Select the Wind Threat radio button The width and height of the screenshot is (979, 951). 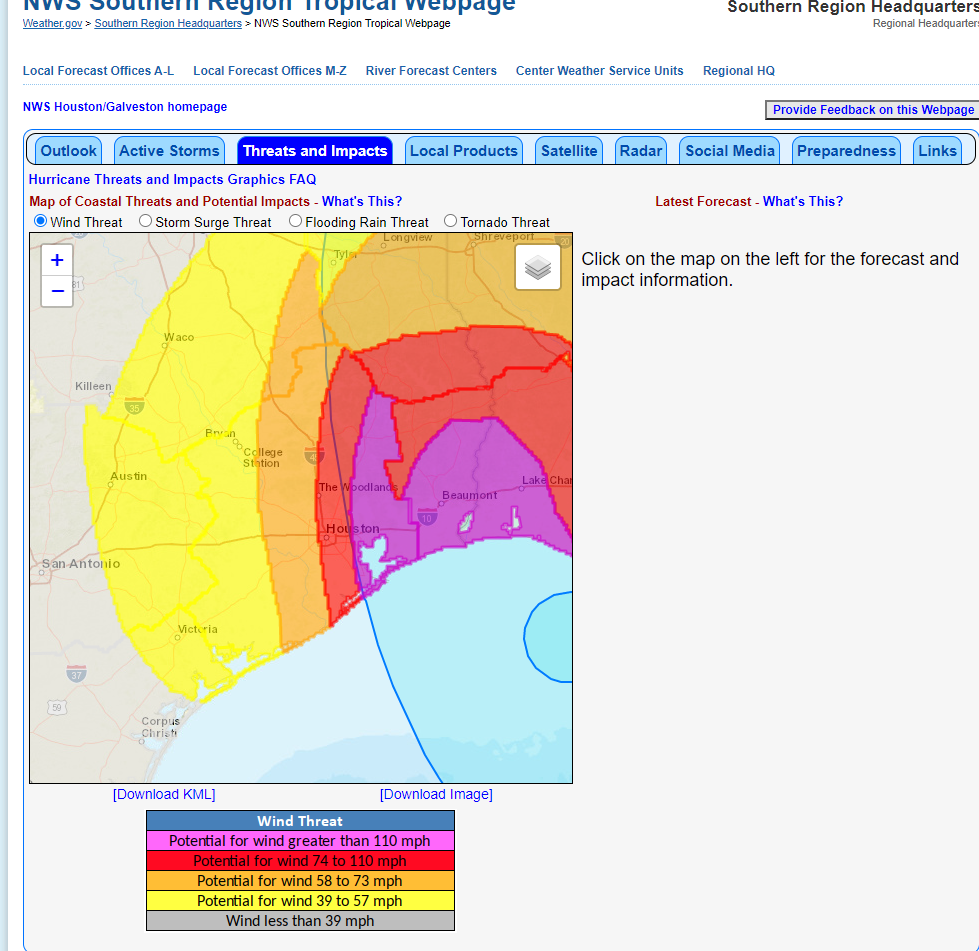pos(40,221)
